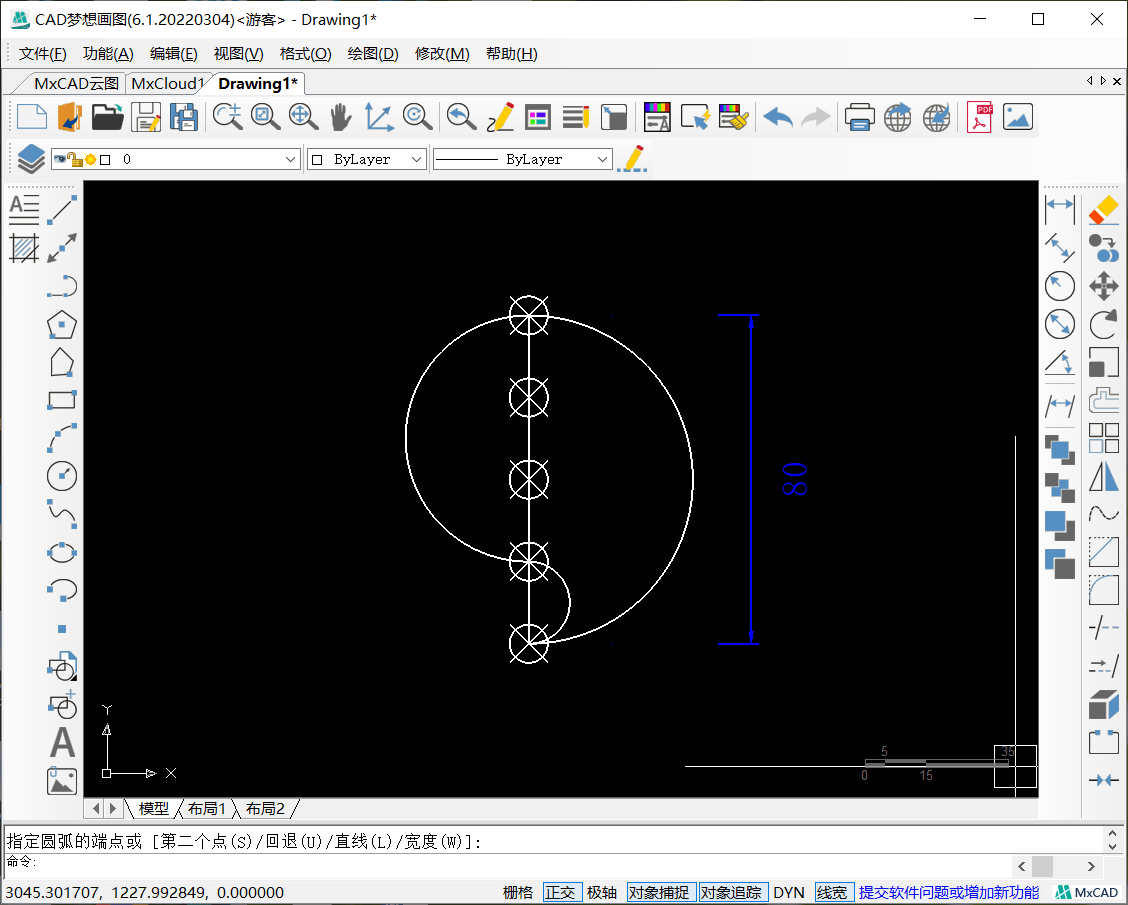
Task: Click the New file icon
Action: coord(32,117)
